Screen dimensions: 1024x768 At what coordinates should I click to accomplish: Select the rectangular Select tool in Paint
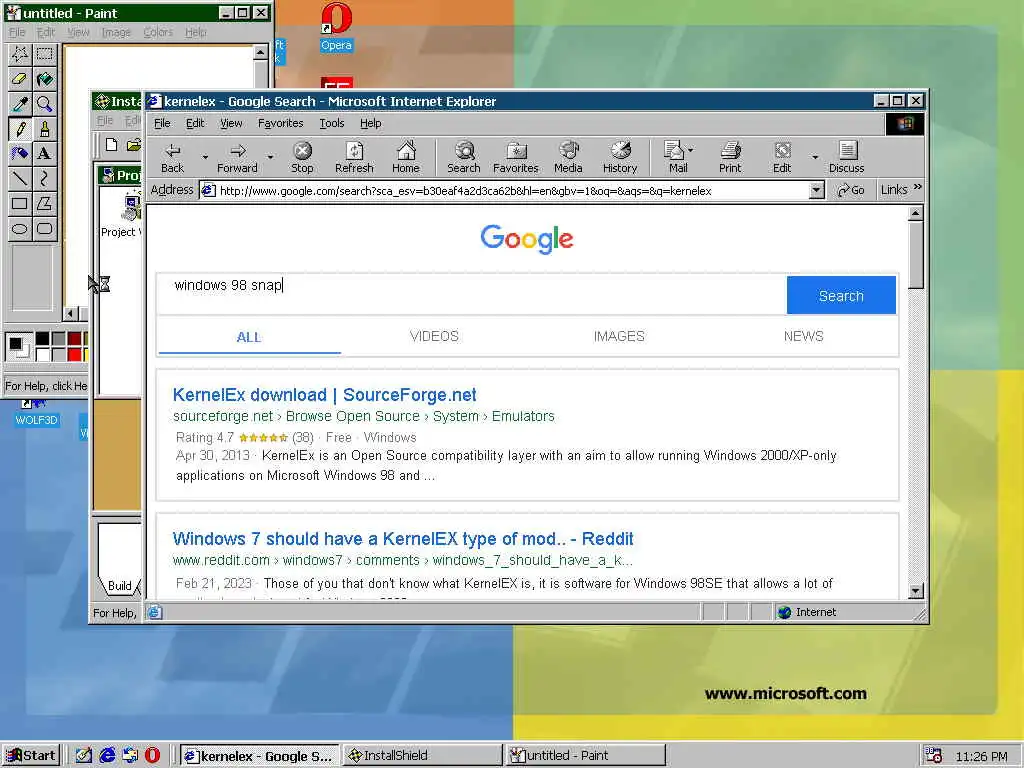point(44,54)
